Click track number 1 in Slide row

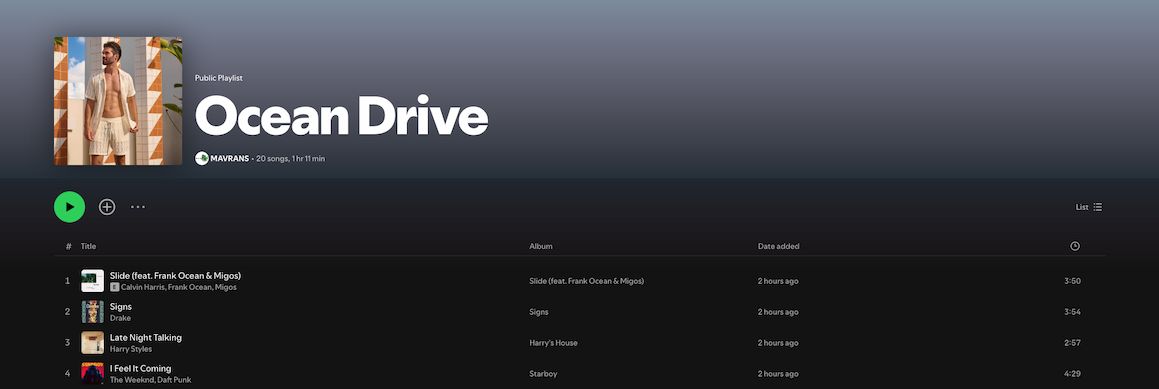[x=67, y=281]
